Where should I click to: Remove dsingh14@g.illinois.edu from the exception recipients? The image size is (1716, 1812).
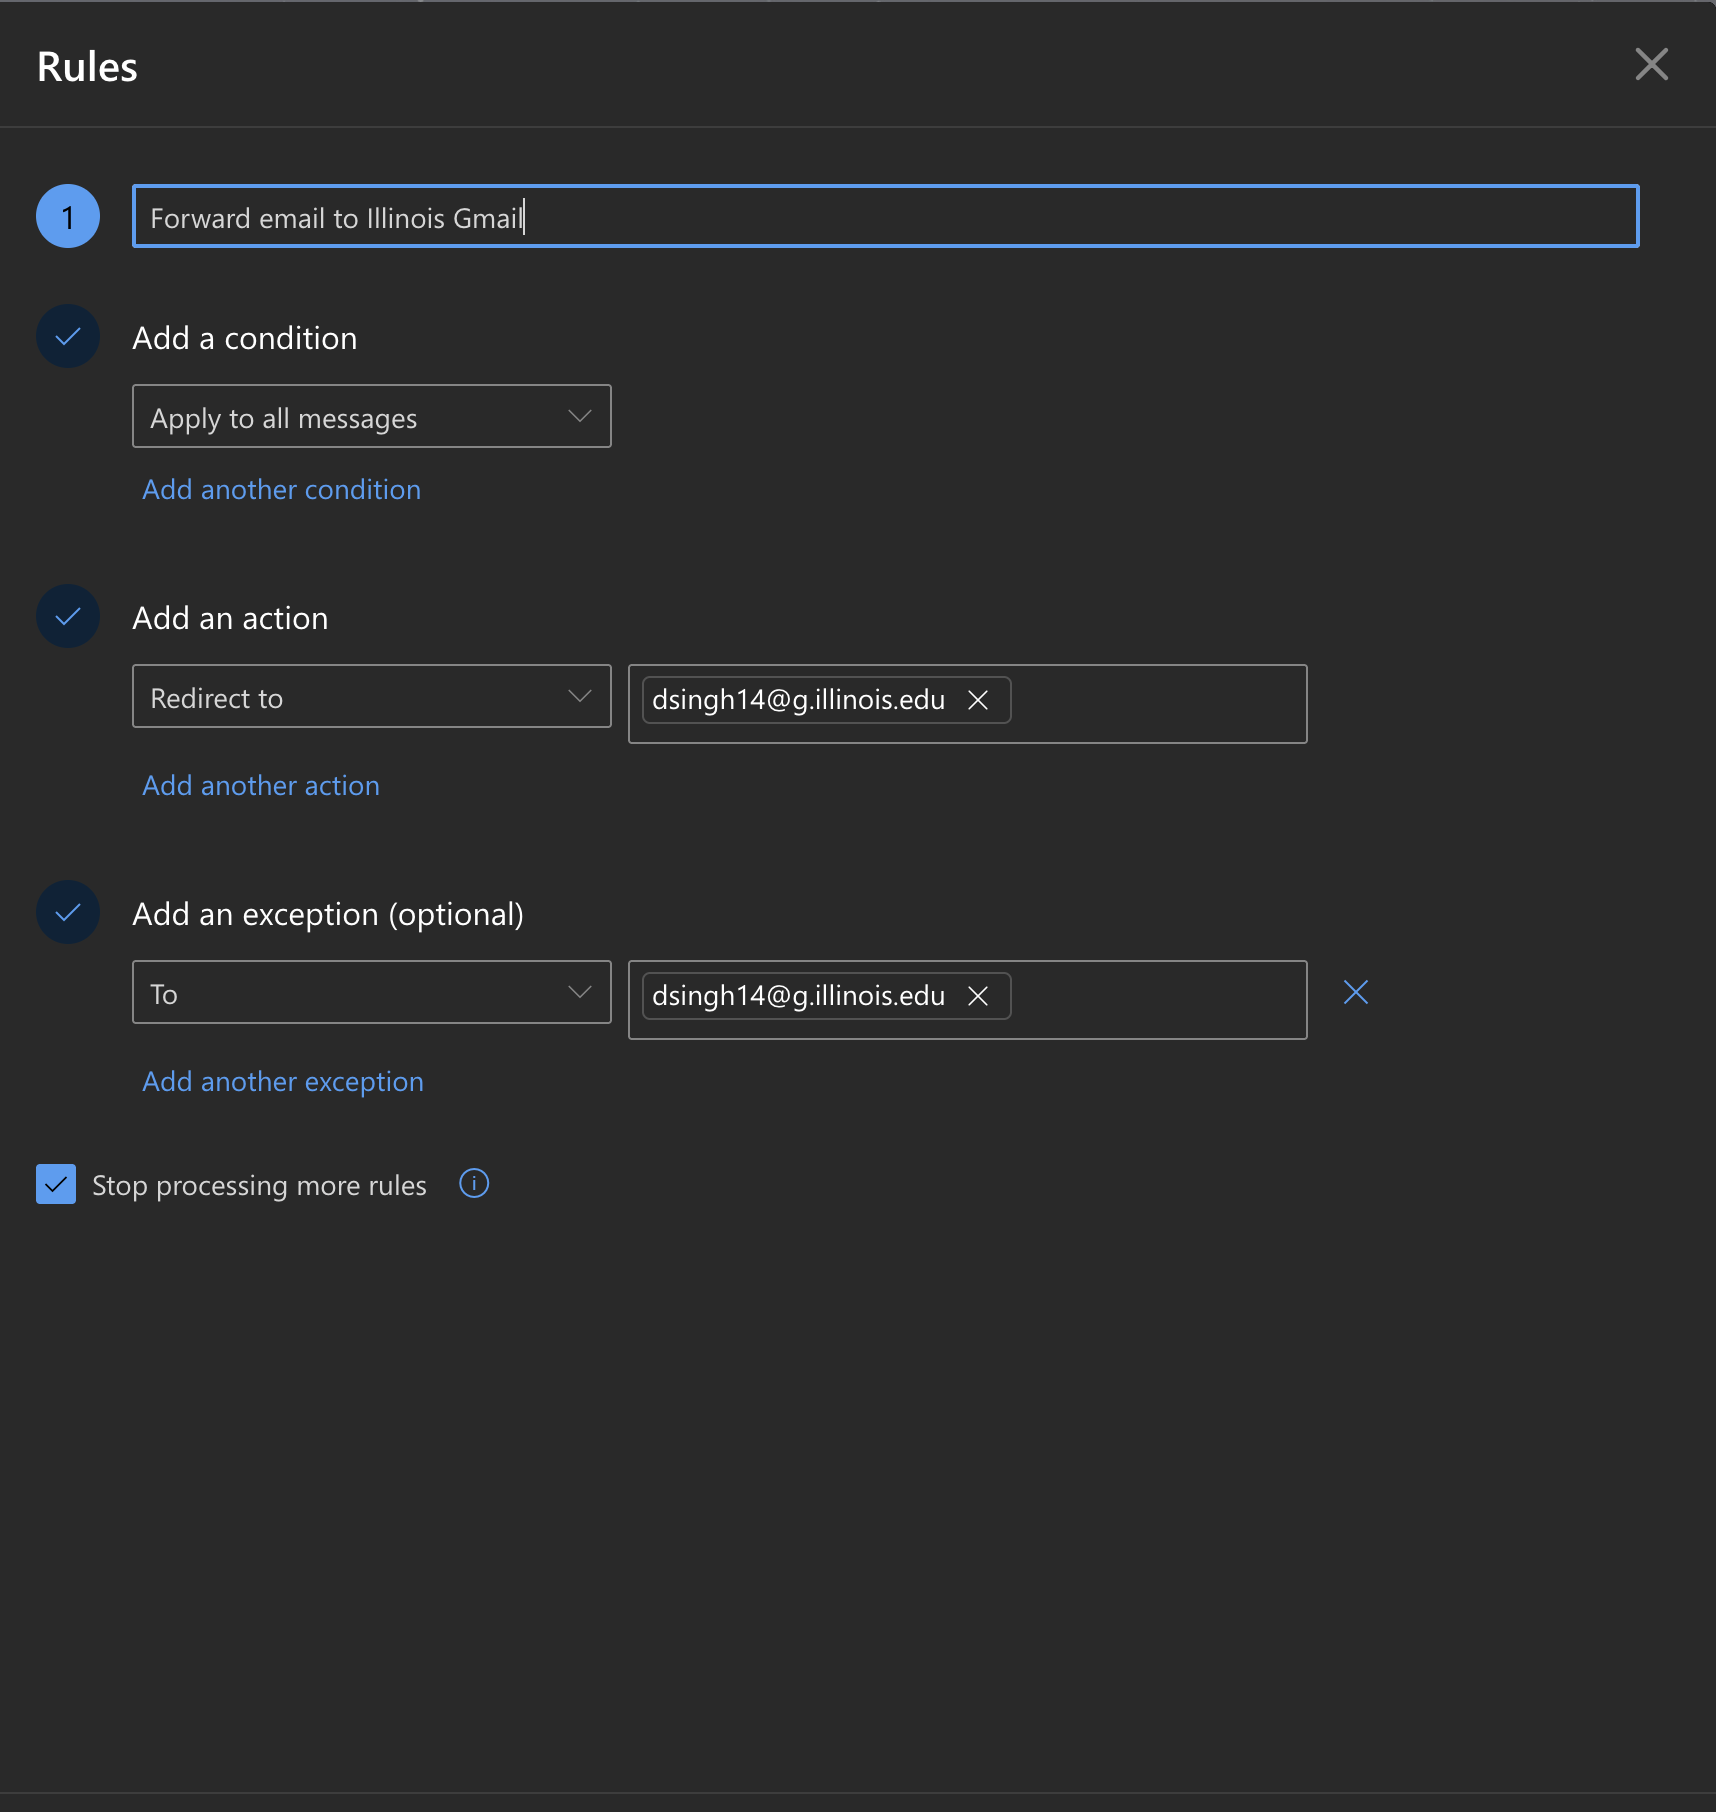[x=978, y=995]
